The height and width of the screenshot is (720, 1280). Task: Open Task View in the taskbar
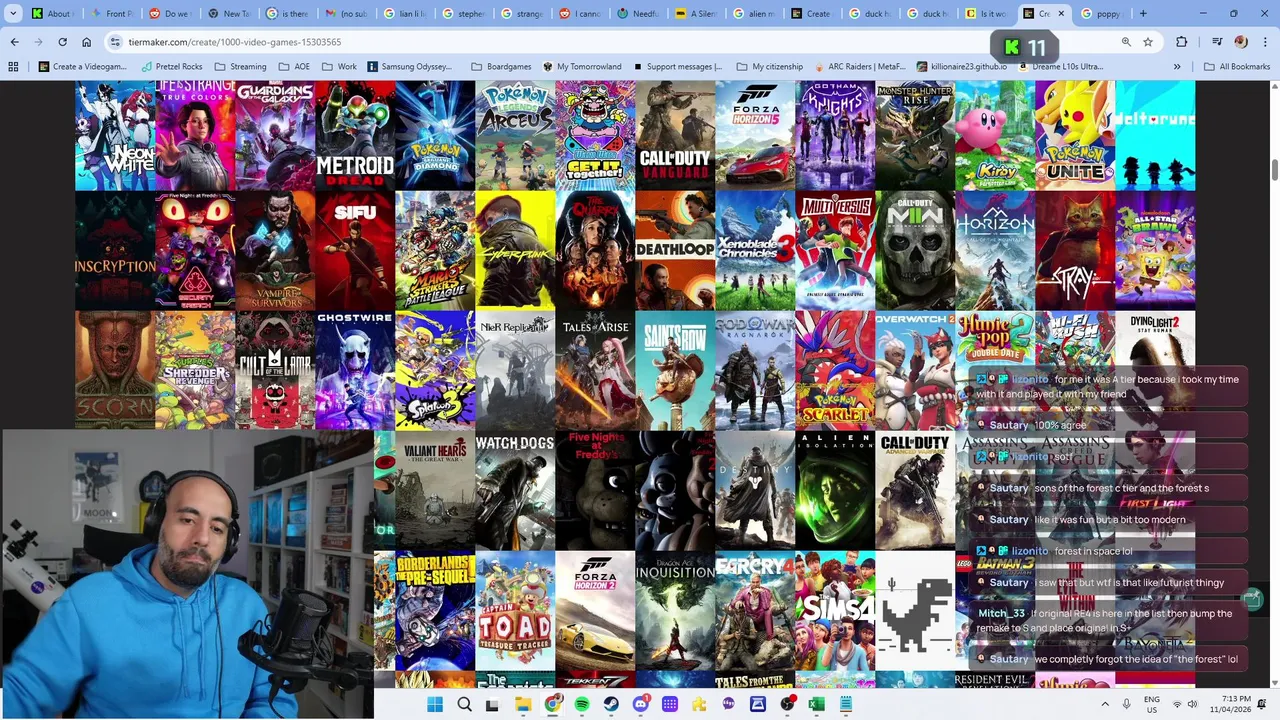click(x=493, y=704)
